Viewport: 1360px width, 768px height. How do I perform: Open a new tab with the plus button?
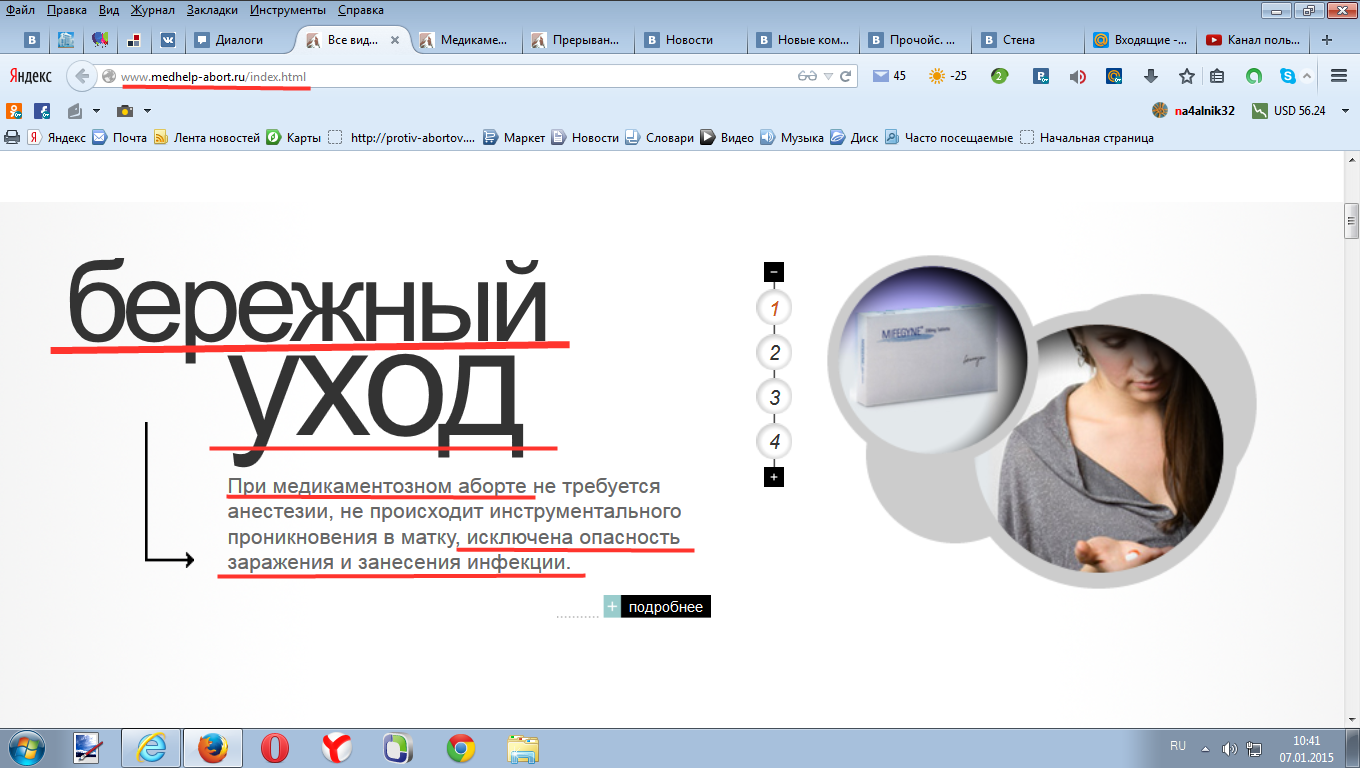(1327, 40)
